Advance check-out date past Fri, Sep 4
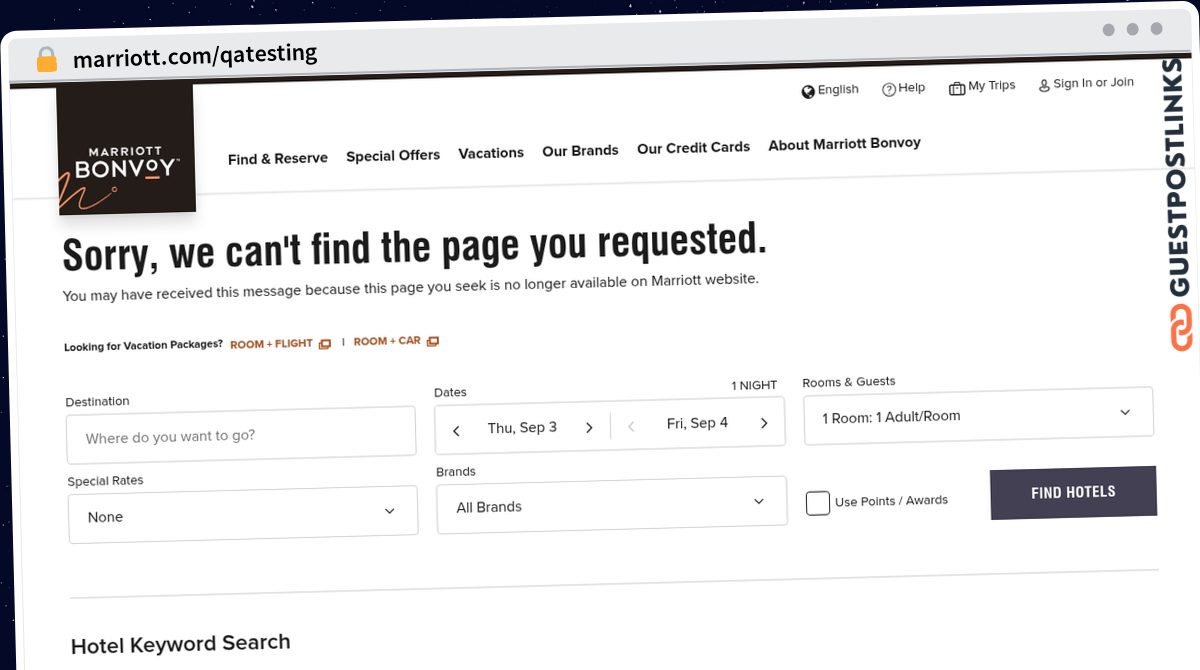The image size is (1200, 670). click(x=764, y=423)
